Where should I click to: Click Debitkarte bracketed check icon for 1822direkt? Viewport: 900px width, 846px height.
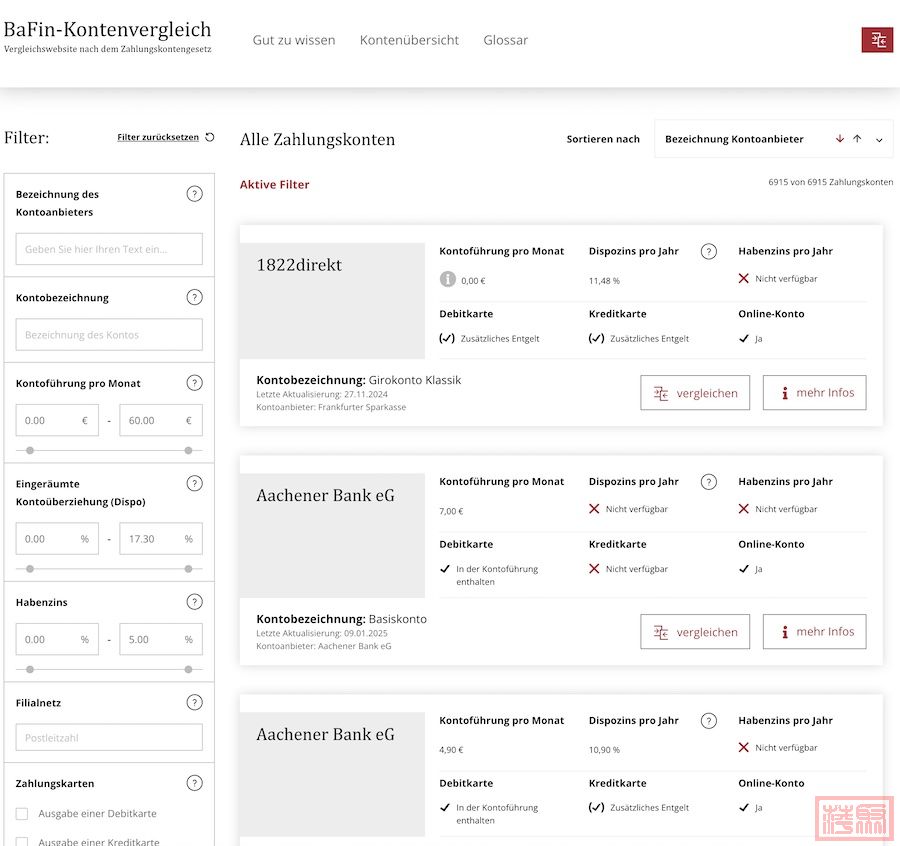coord(447,338)
